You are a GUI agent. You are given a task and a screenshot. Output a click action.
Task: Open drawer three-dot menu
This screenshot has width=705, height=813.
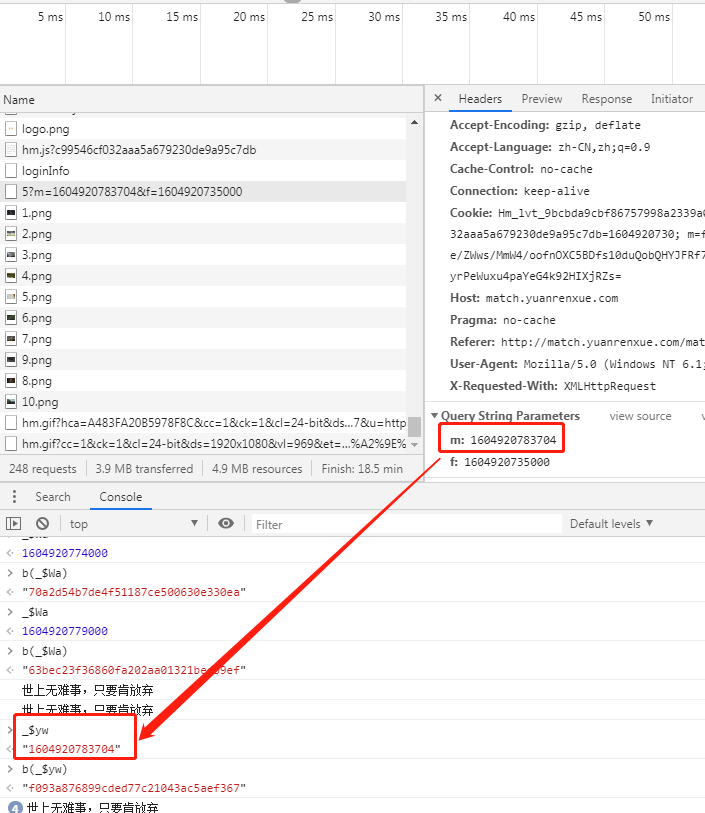point(13,497)
